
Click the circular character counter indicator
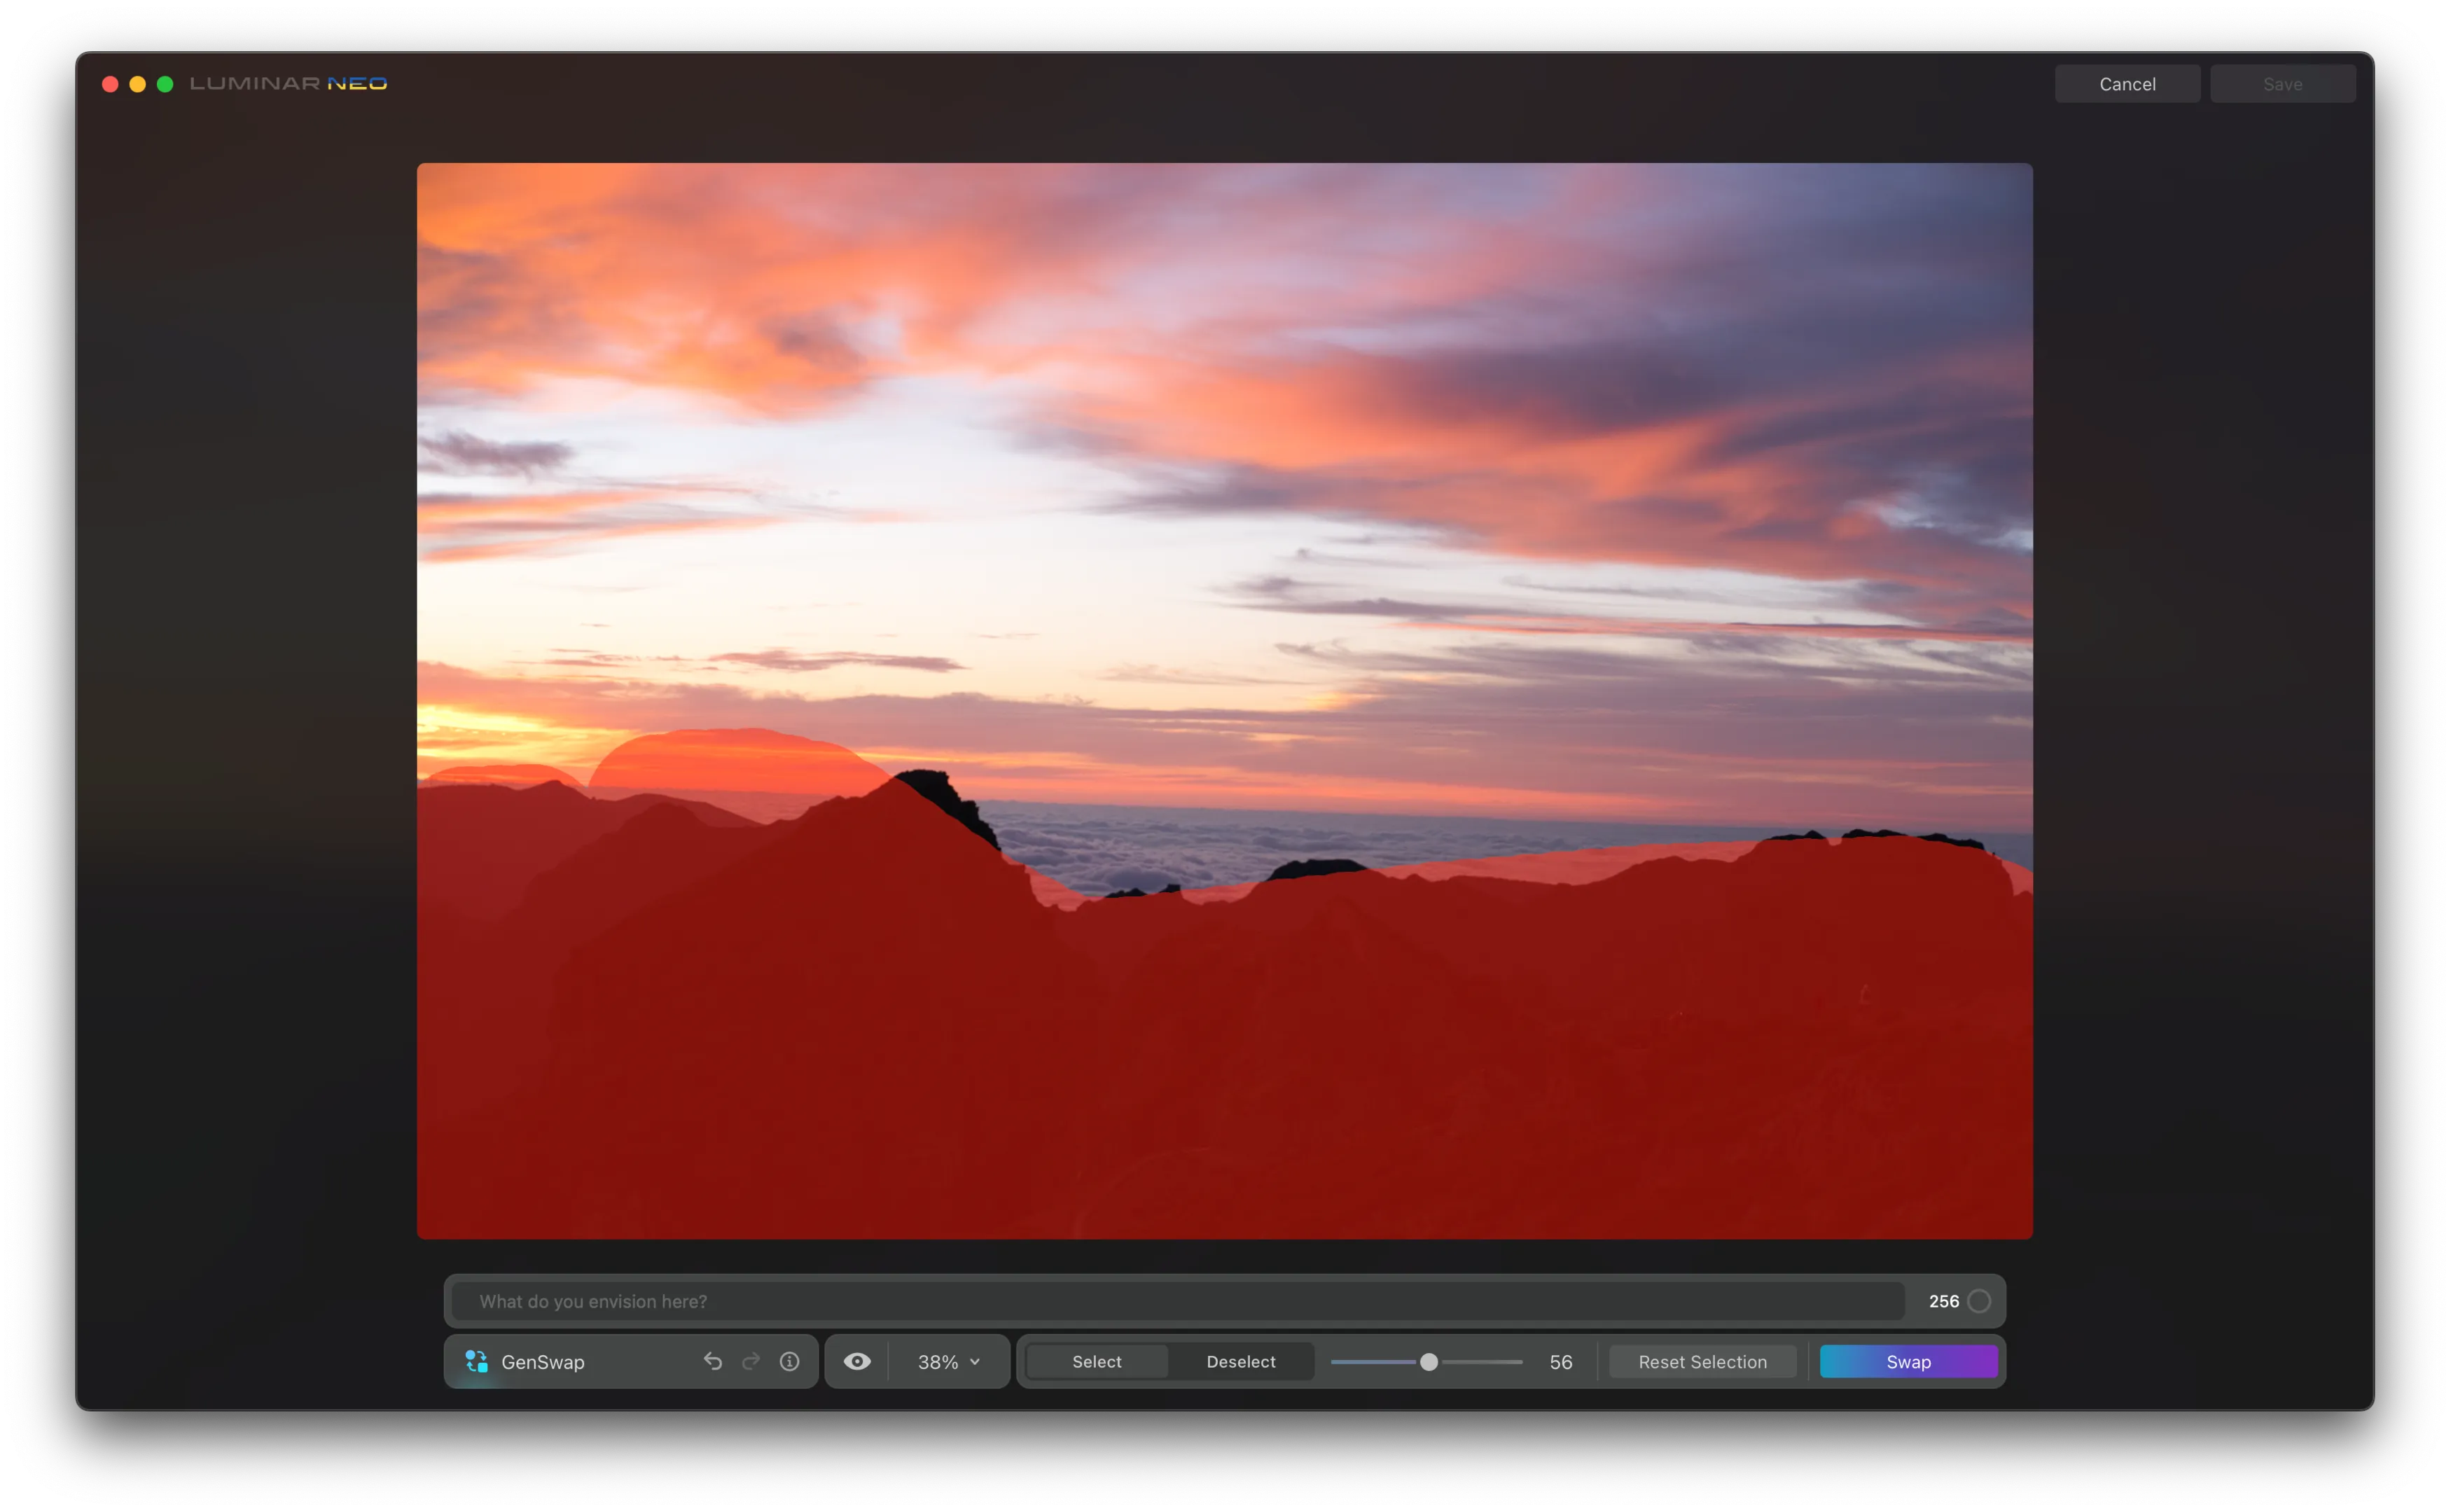pyautogui.click(x=1978, y=1301)
